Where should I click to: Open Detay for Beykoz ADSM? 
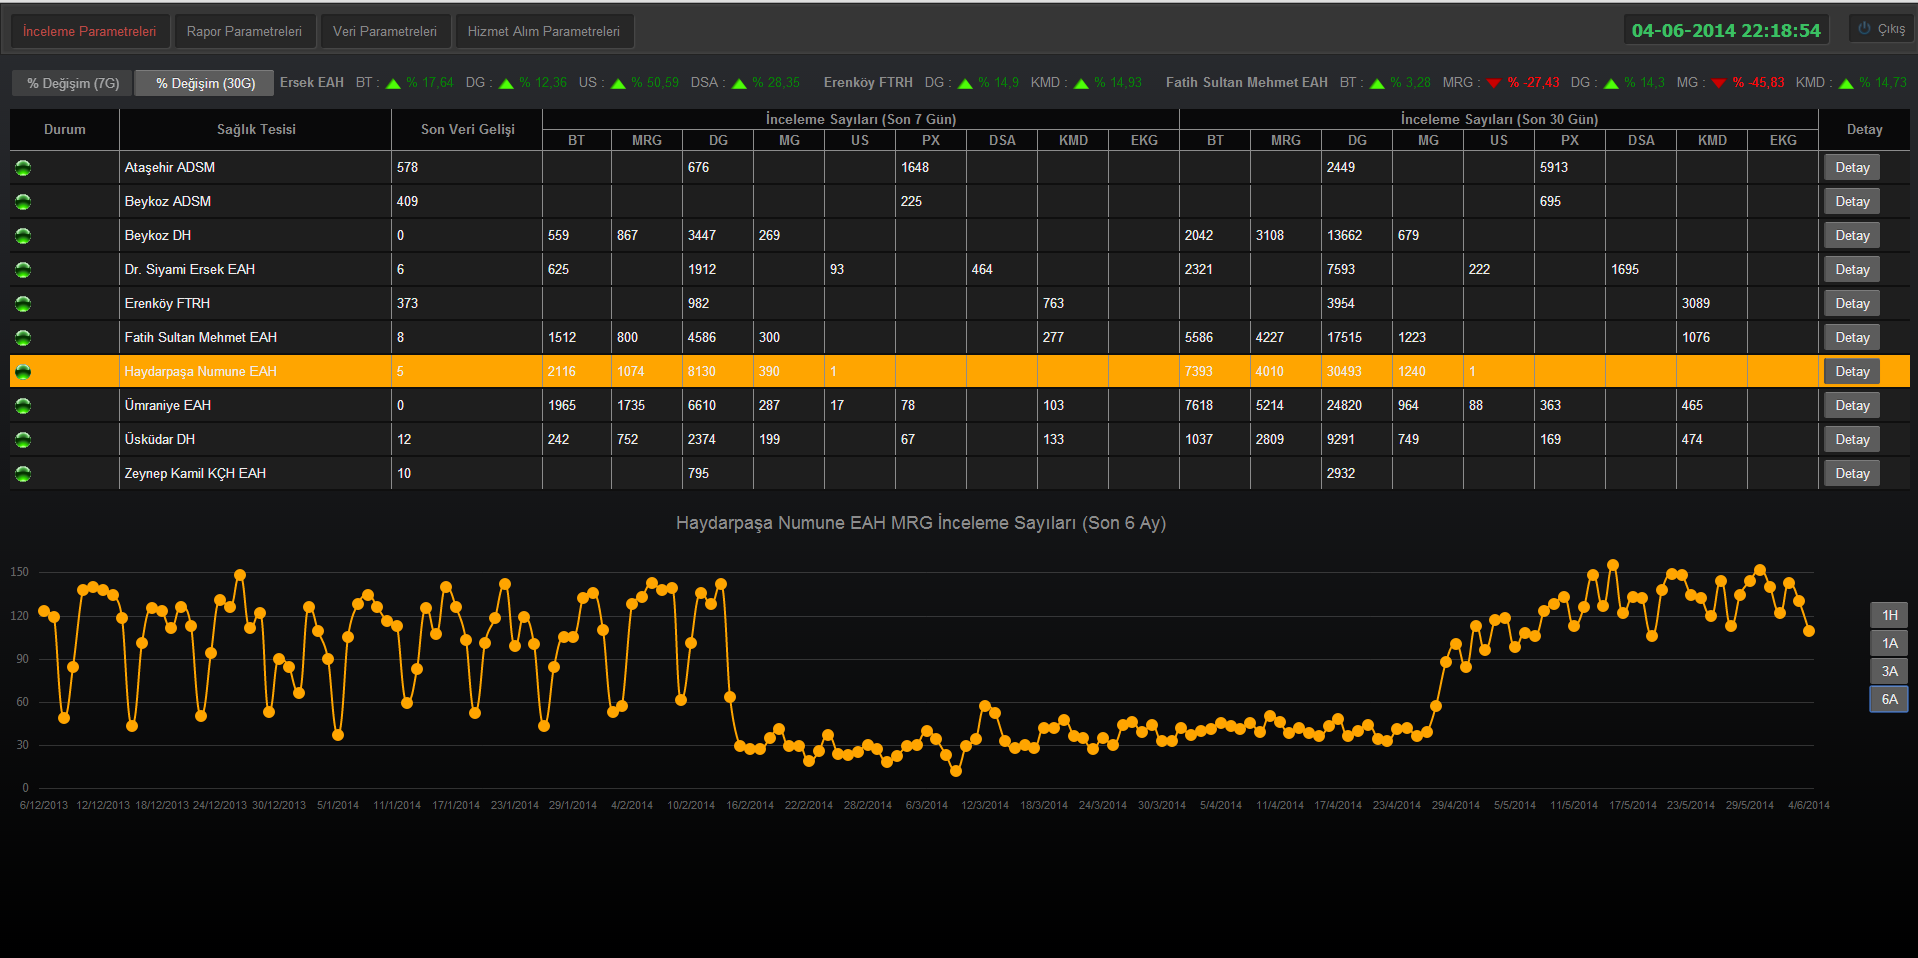[1852, 201]
